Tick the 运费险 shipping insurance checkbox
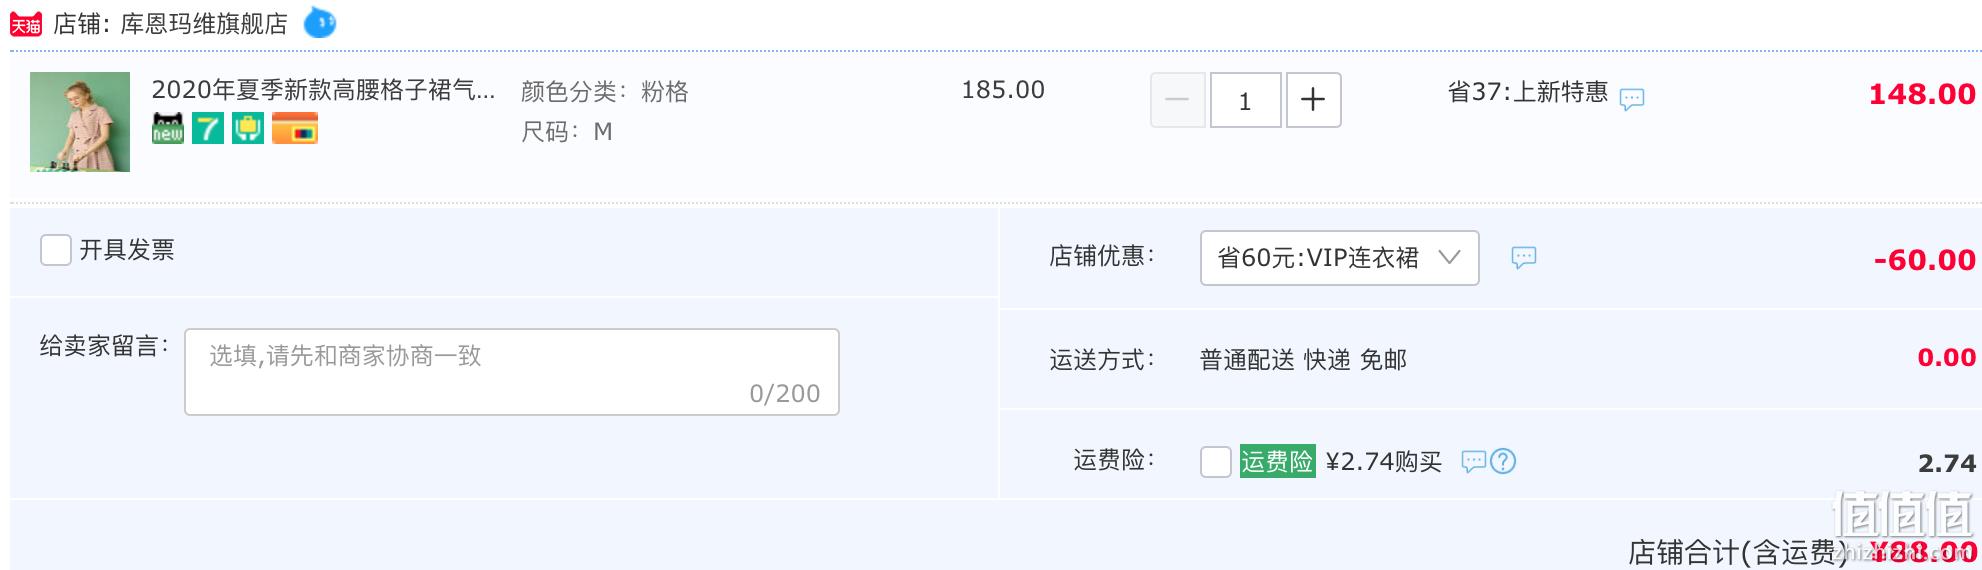Screen dimensions: 1982x570 pyautogui.click(x=1216, y=461)
